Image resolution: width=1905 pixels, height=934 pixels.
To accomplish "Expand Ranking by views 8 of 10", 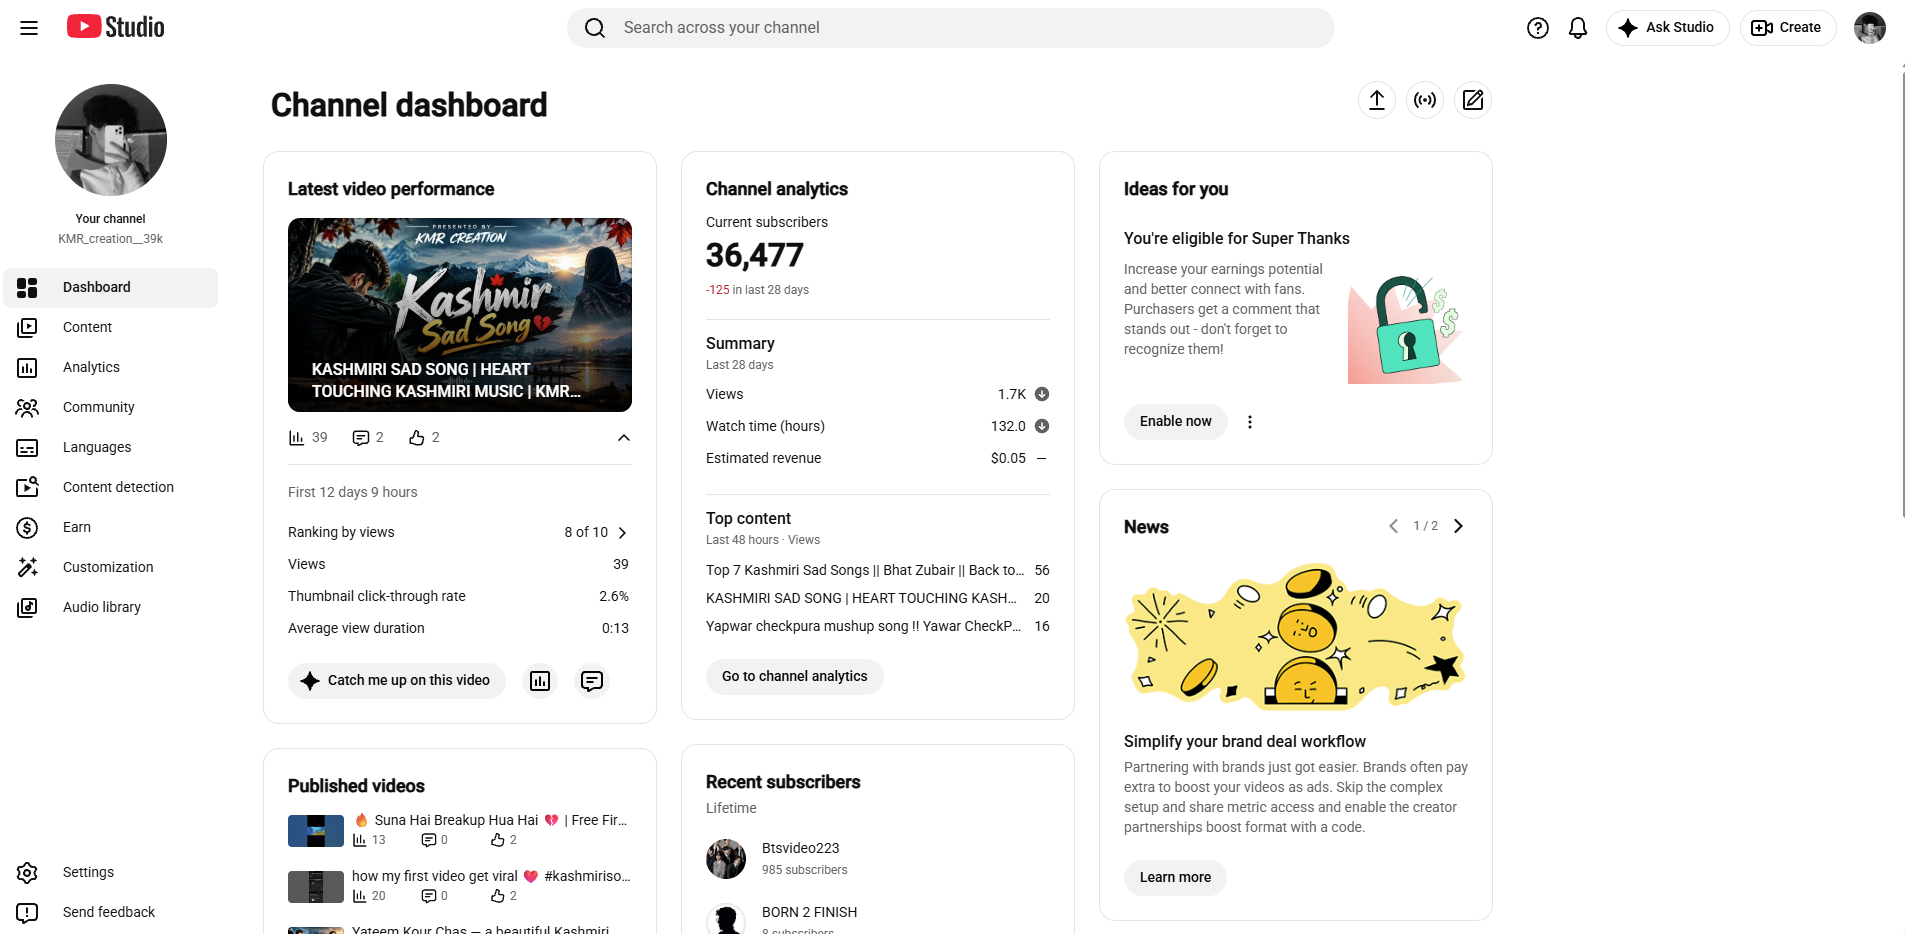I will coord(458,532).
